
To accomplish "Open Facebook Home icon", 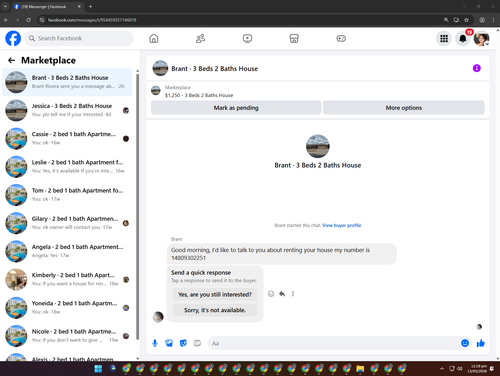I will [154, 38].
